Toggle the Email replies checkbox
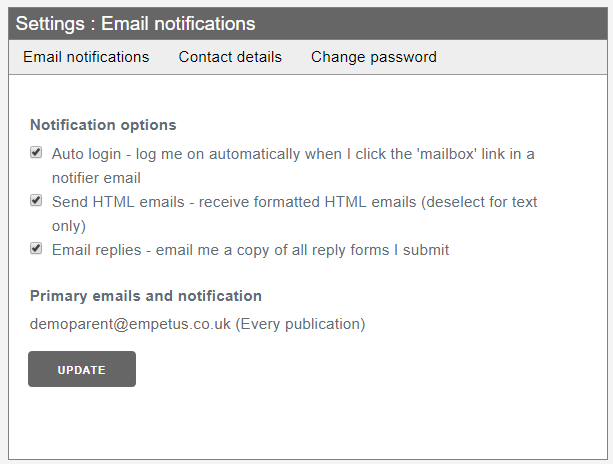Image resolution: width=613 pixels, height=464 pixels. click(x=36, y=249)
